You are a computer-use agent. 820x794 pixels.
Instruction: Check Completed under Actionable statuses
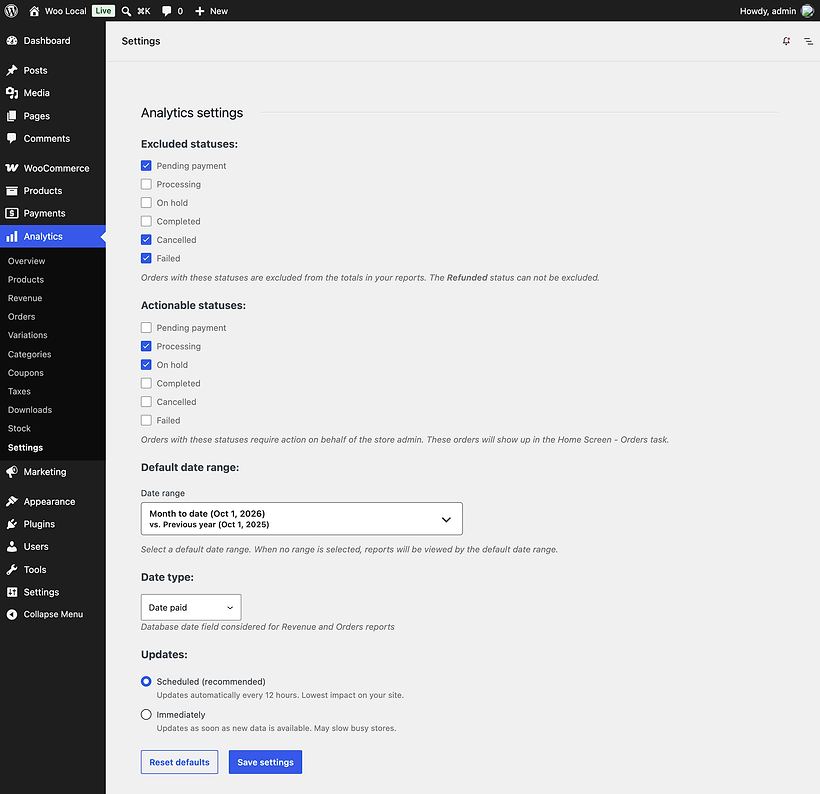[x=146, y=383]
